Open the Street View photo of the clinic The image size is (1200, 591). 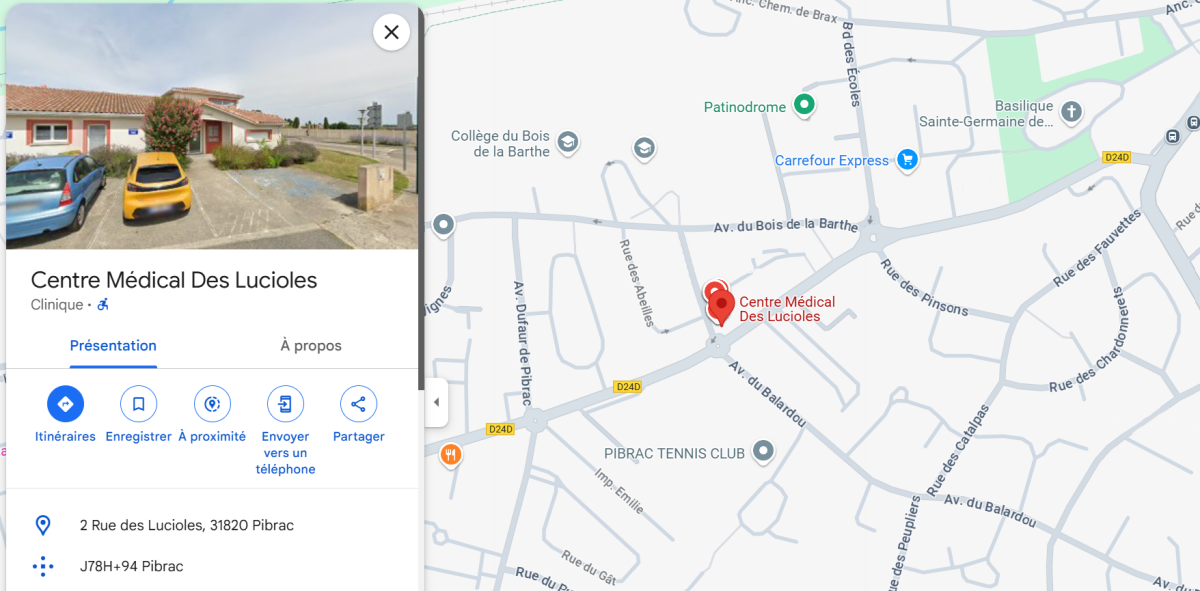click(212, 126)
